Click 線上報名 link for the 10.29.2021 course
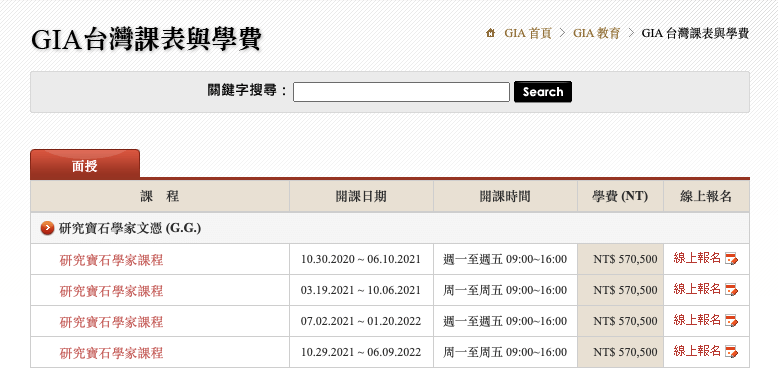Image resolution: width=778 pixels, height=368 pixels. click(x=697, y=351)
